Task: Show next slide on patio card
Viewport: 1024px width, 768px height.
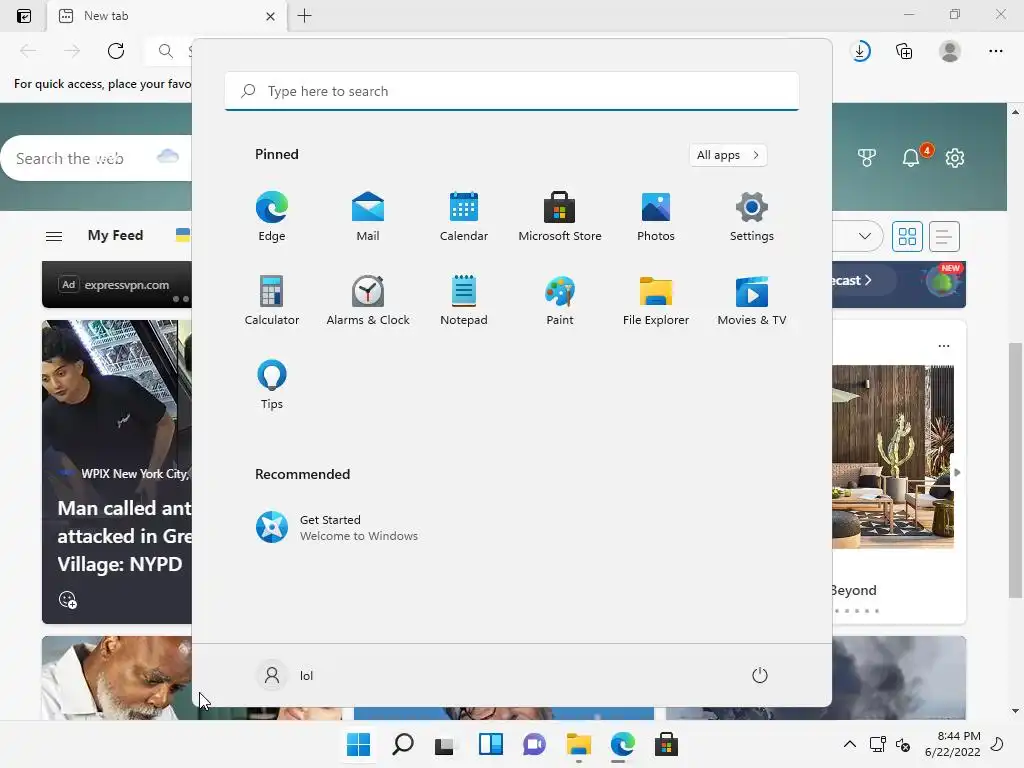Action: 957,472
